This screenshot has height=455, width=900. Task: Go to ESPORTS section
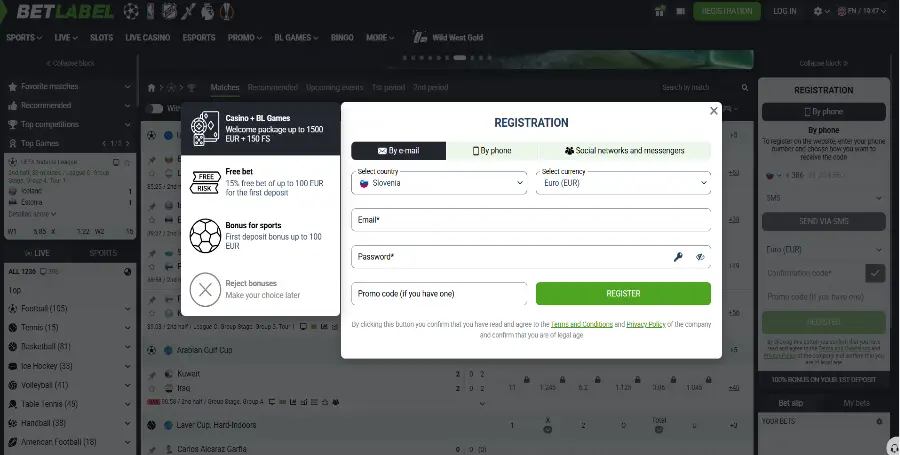[x=199, y=37]
